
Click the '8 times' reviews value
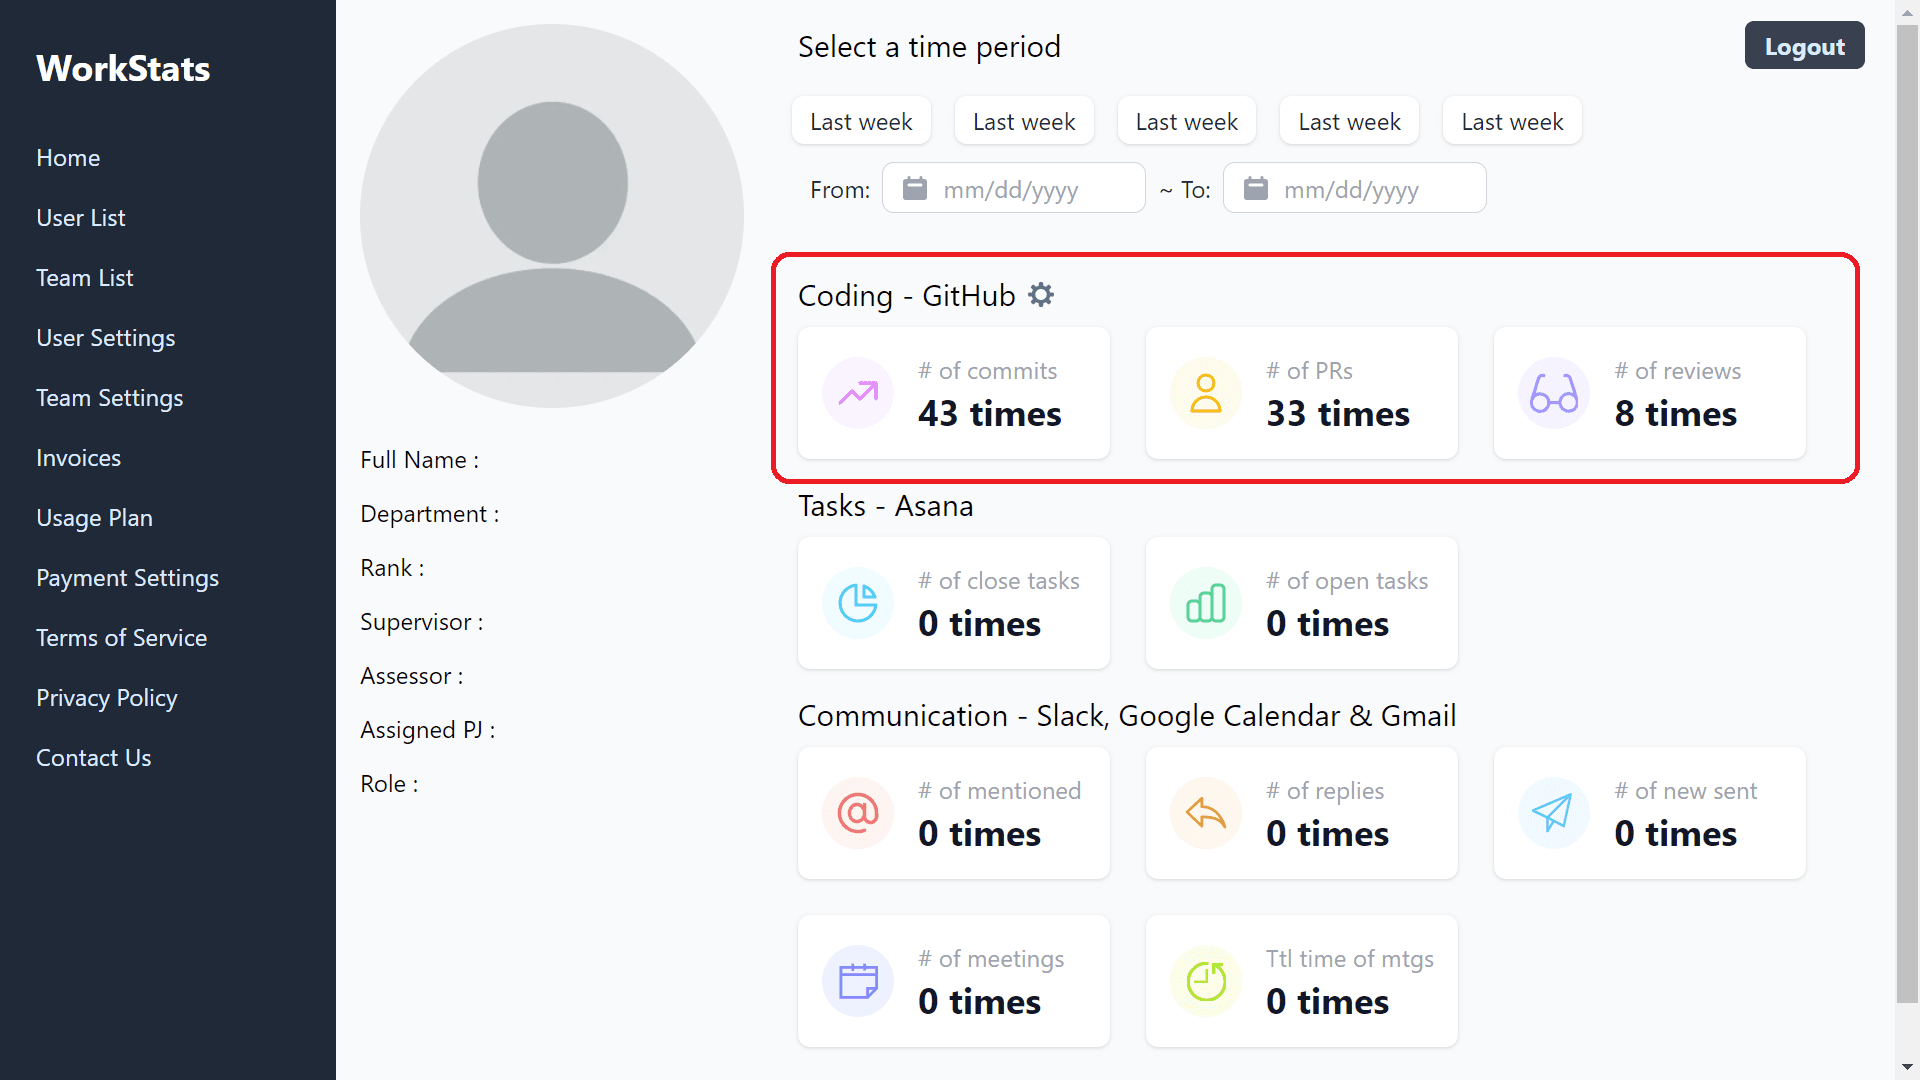[1675, 414]
